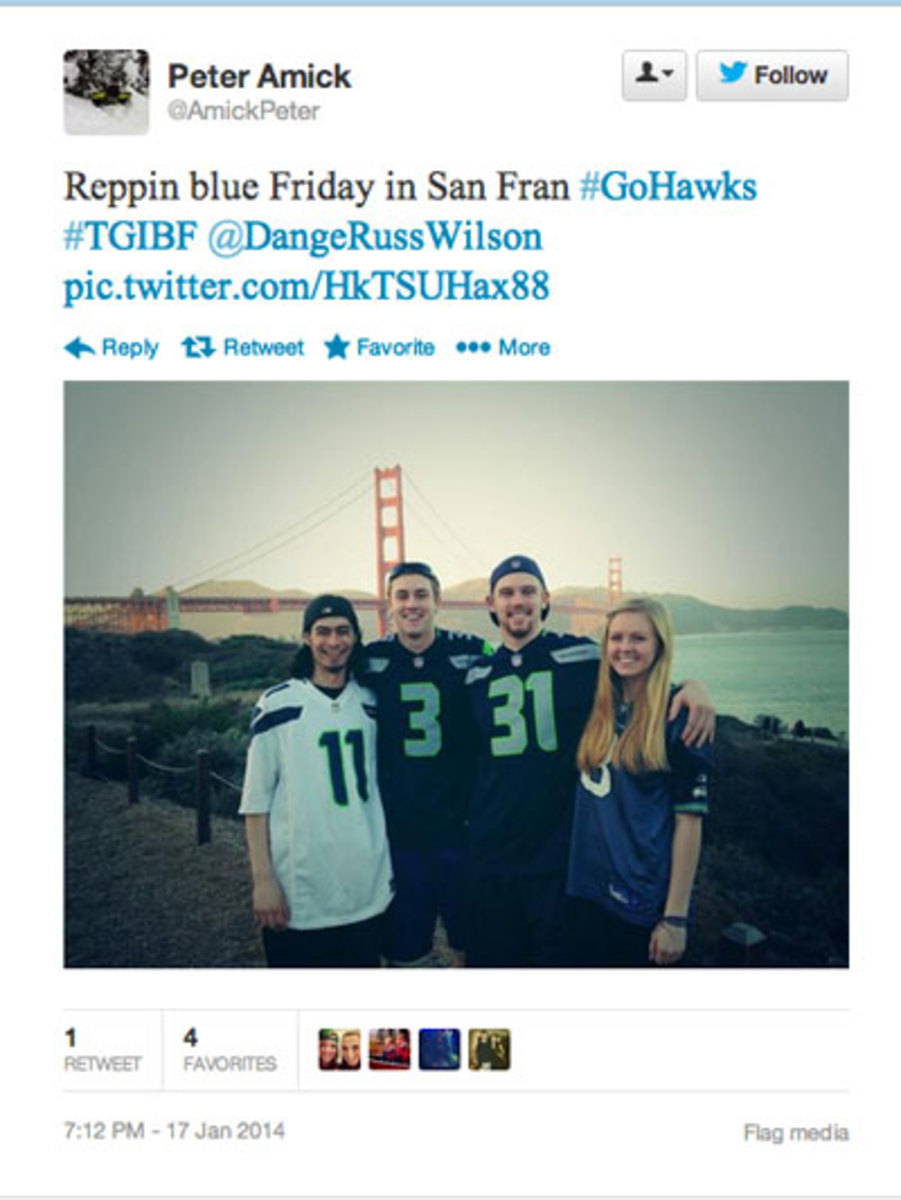901x1200 pixels.
Task: View the Golden Gate Bridge photo
Action: pos(456,674)
